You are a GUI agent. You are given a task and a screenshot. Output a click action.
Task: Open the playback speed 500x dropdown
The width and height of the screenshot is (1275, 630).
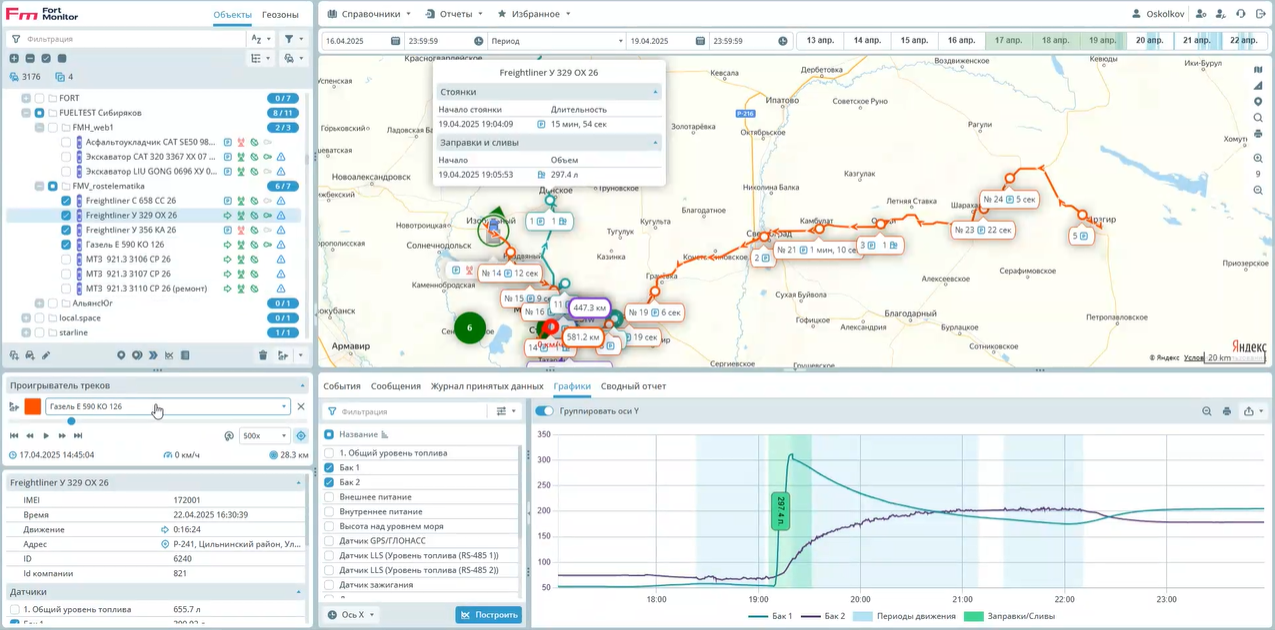(264, 436)
